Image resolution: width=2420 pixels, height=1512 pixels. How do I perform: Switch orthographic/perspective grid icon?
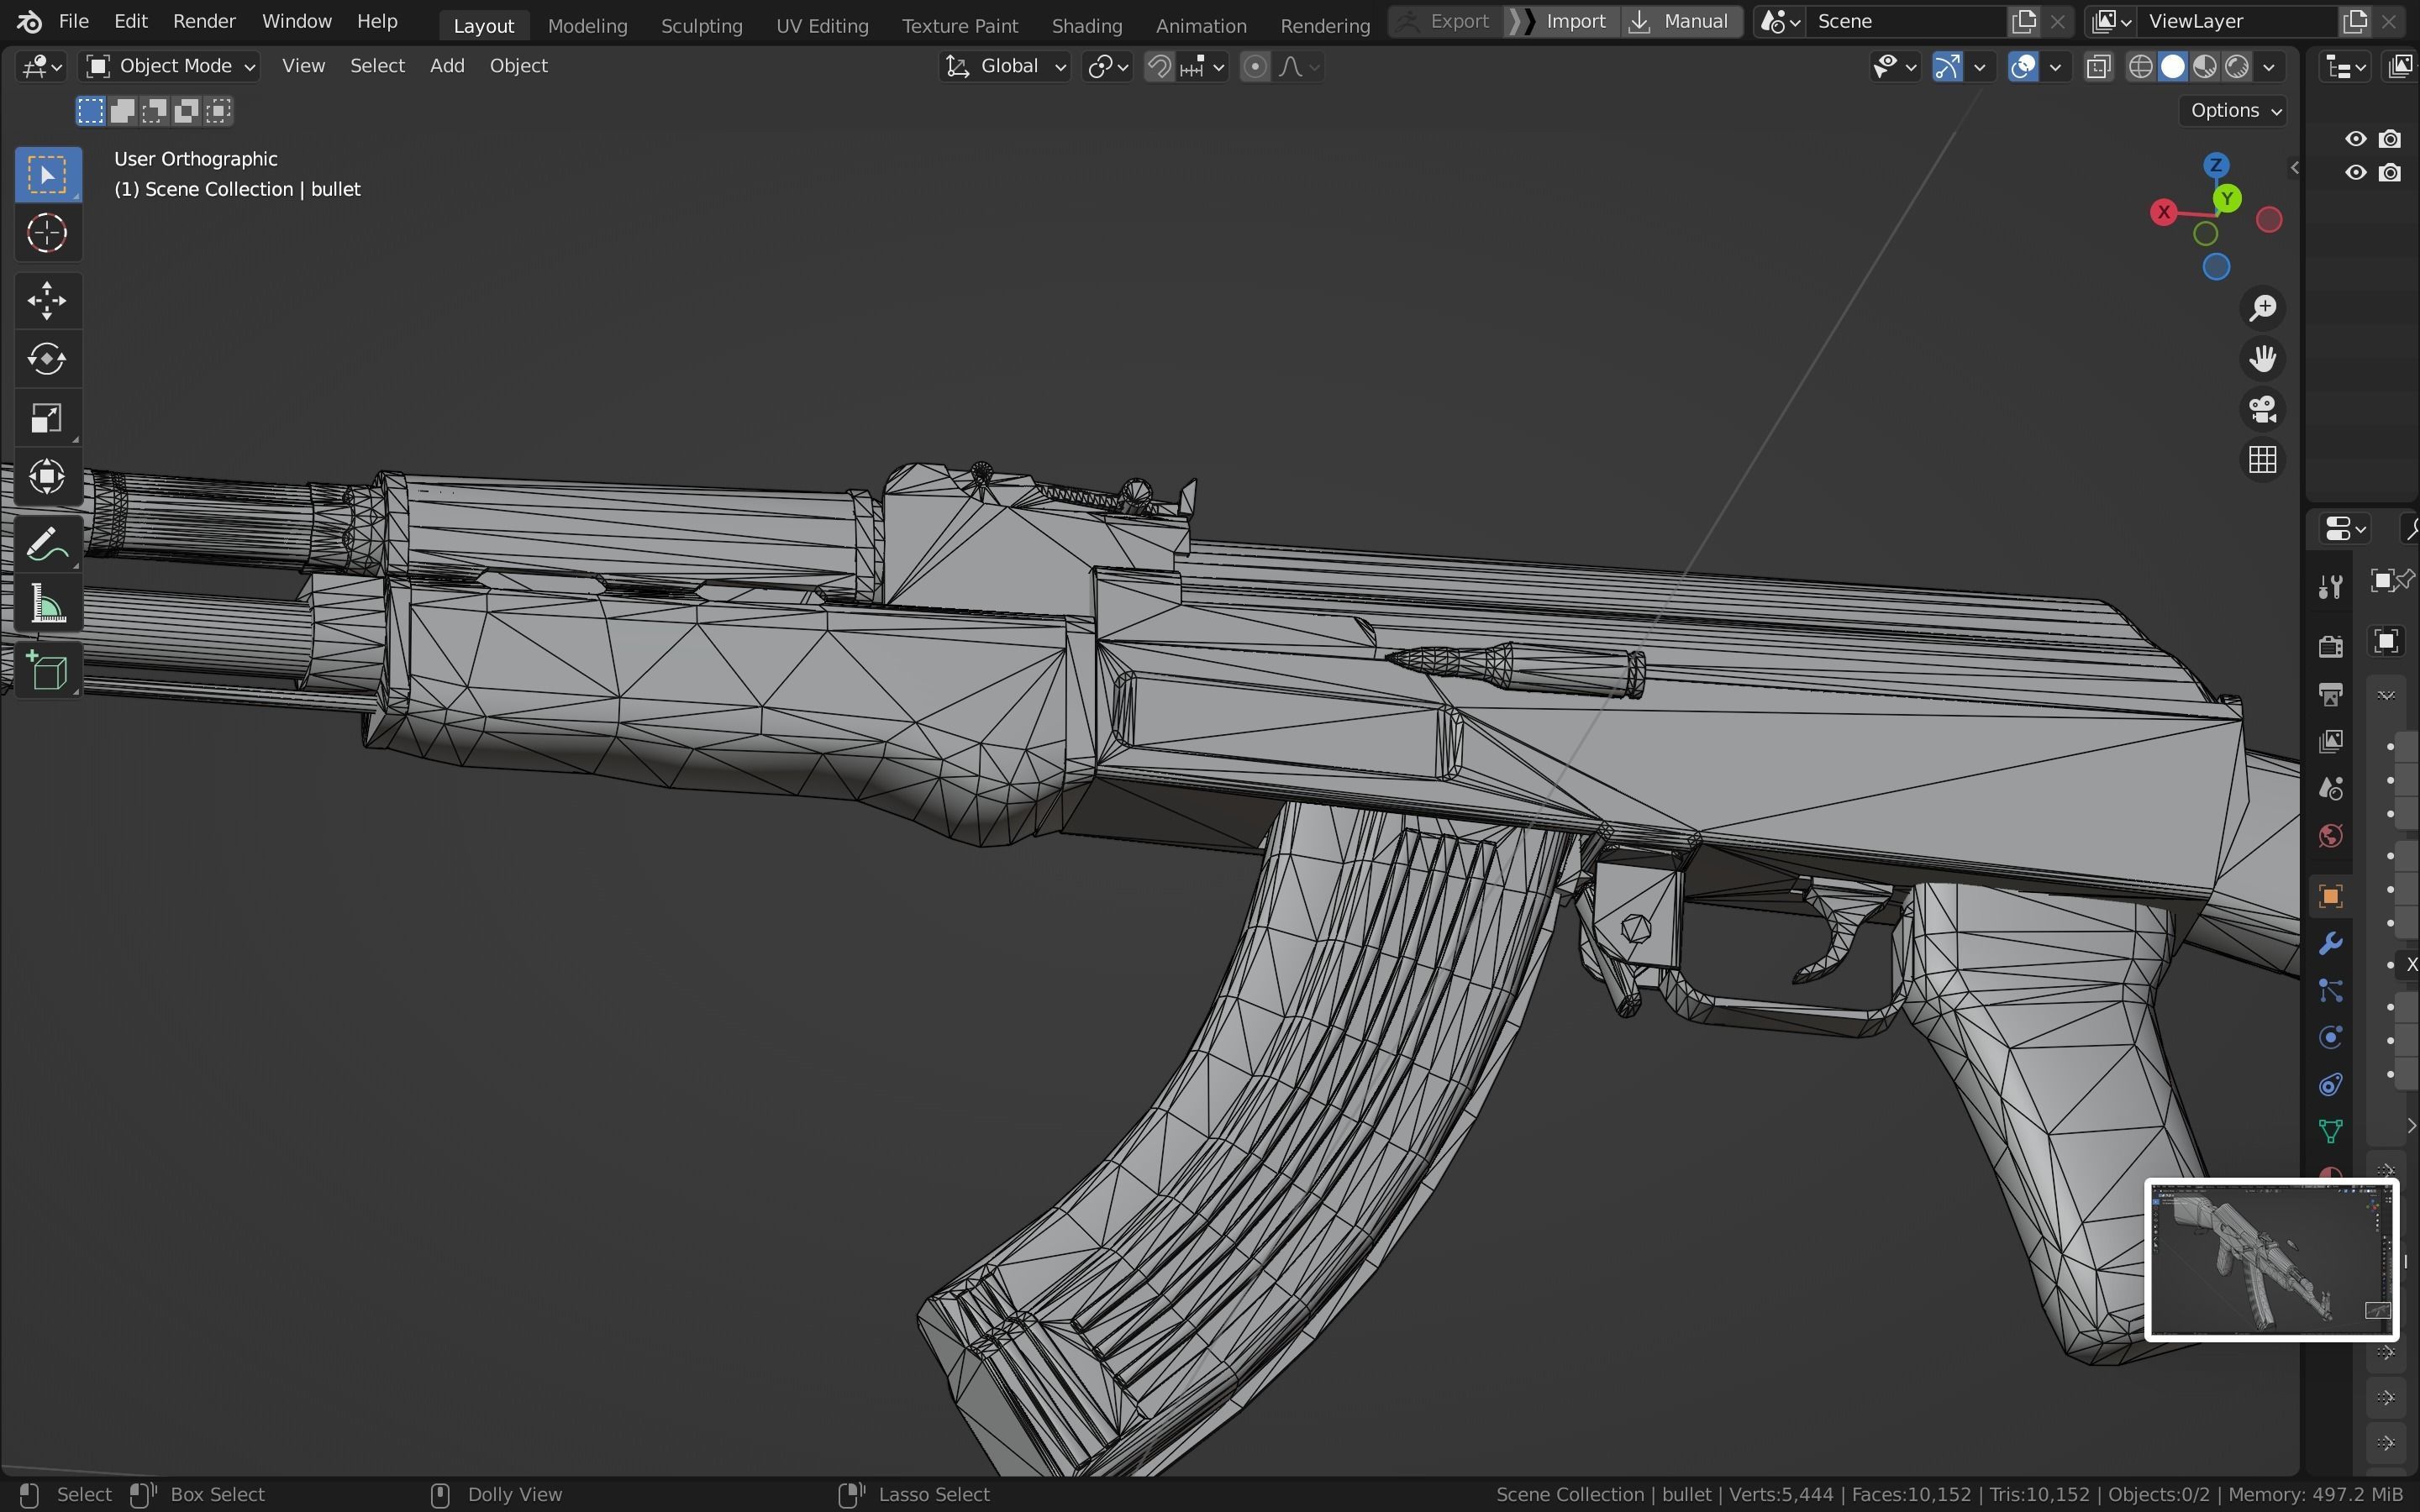click(x=2263, y=460)
